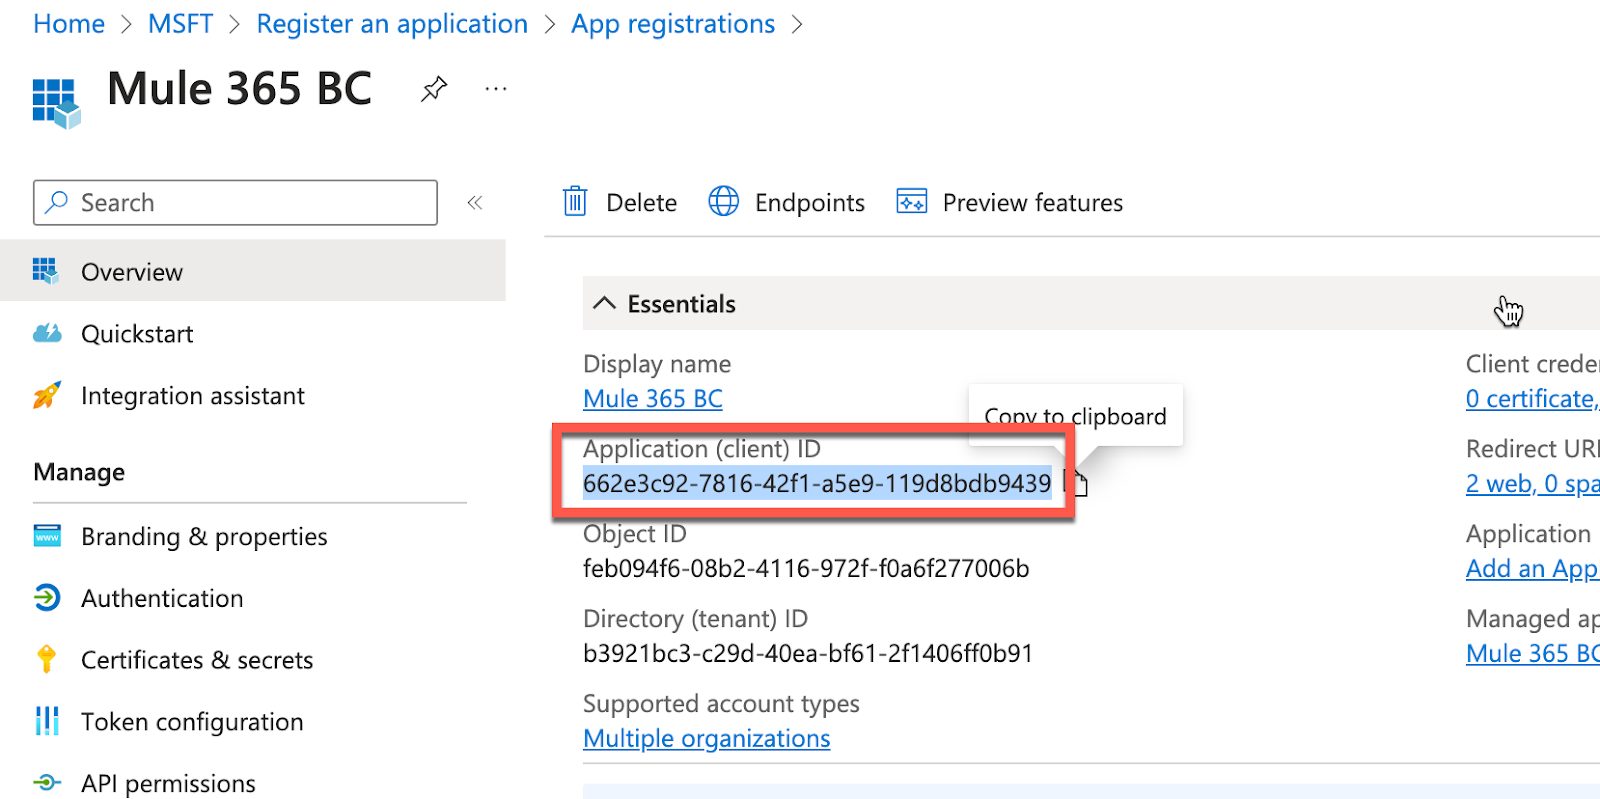Open App registrations breadcrumb
The height and width of the screenshot is (799, 1600).
(673, 24)
